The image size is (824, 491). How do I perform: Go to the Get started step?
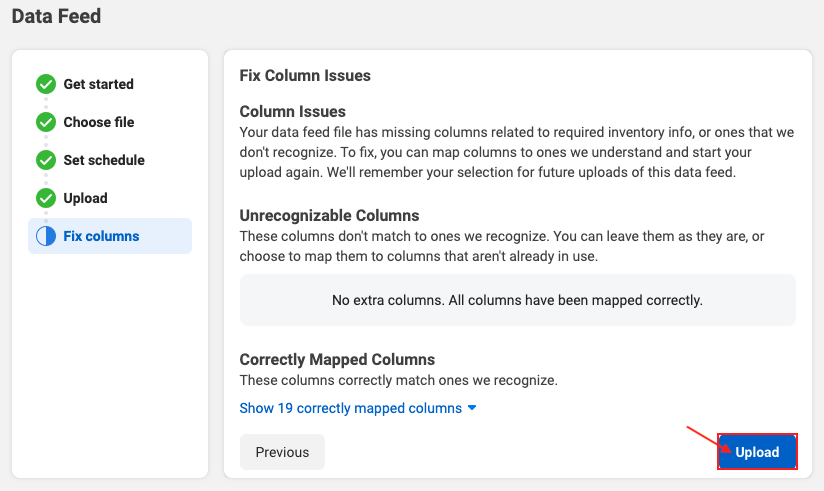pos(98,84)
